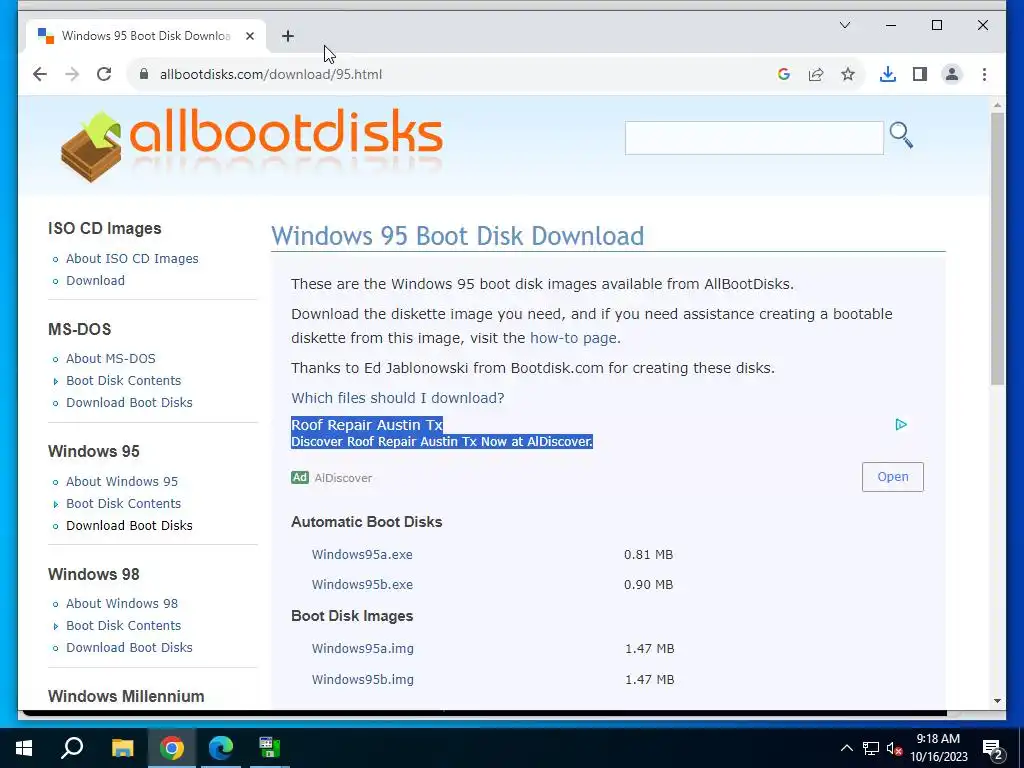Open network icon in system tray
The height and width of the screenshot is (768, 1024).
coord(871,748)
